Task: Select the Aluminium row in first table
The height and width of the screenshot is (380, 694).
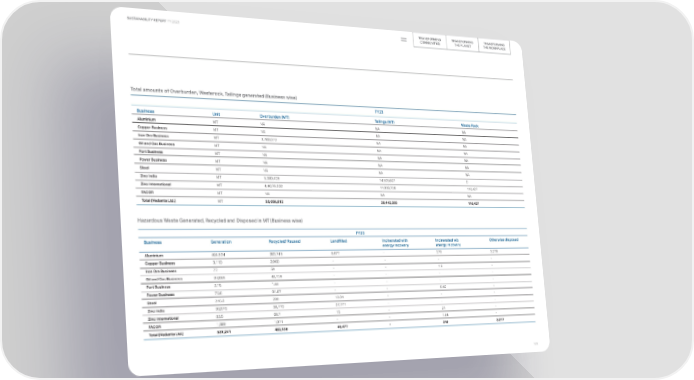Action: pyautogui.click(x=325, y=126)
